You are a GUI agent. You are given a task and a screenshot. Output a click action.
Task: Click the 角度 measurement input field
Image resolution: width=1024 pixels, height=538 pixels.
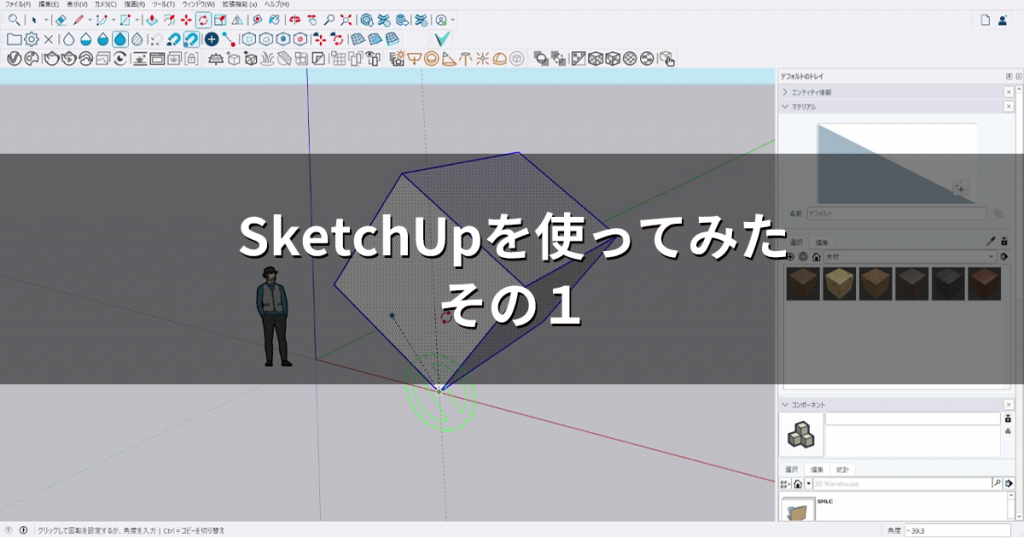coord(960,530)
